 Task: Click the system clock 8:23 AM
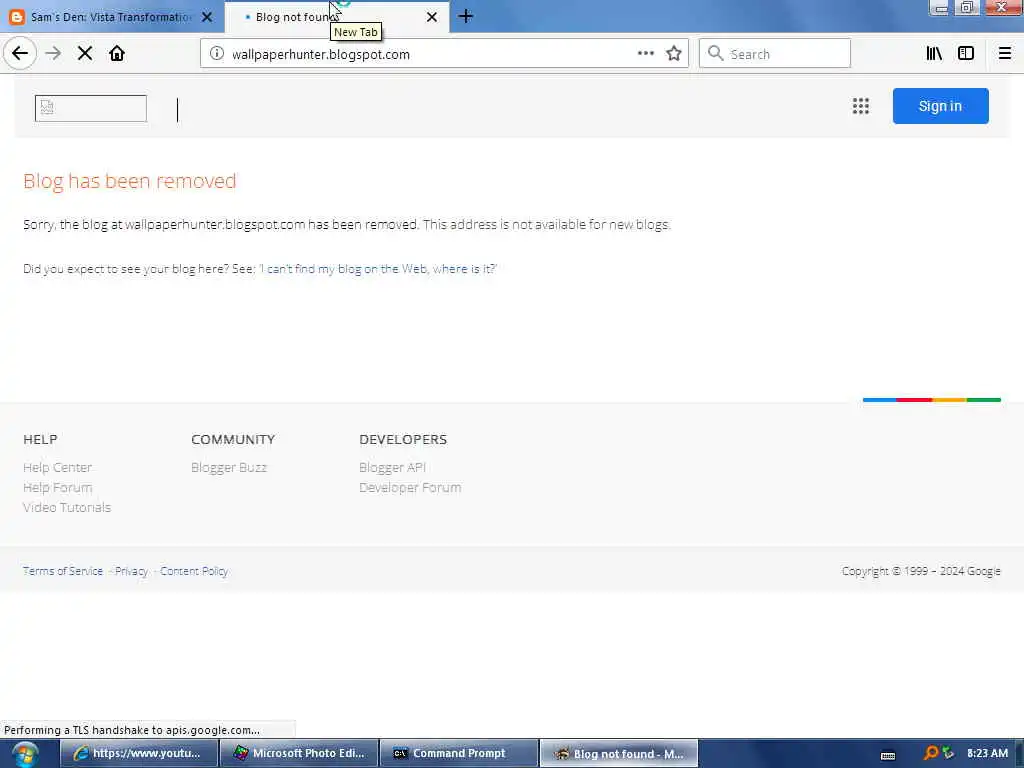click(987, 753)
